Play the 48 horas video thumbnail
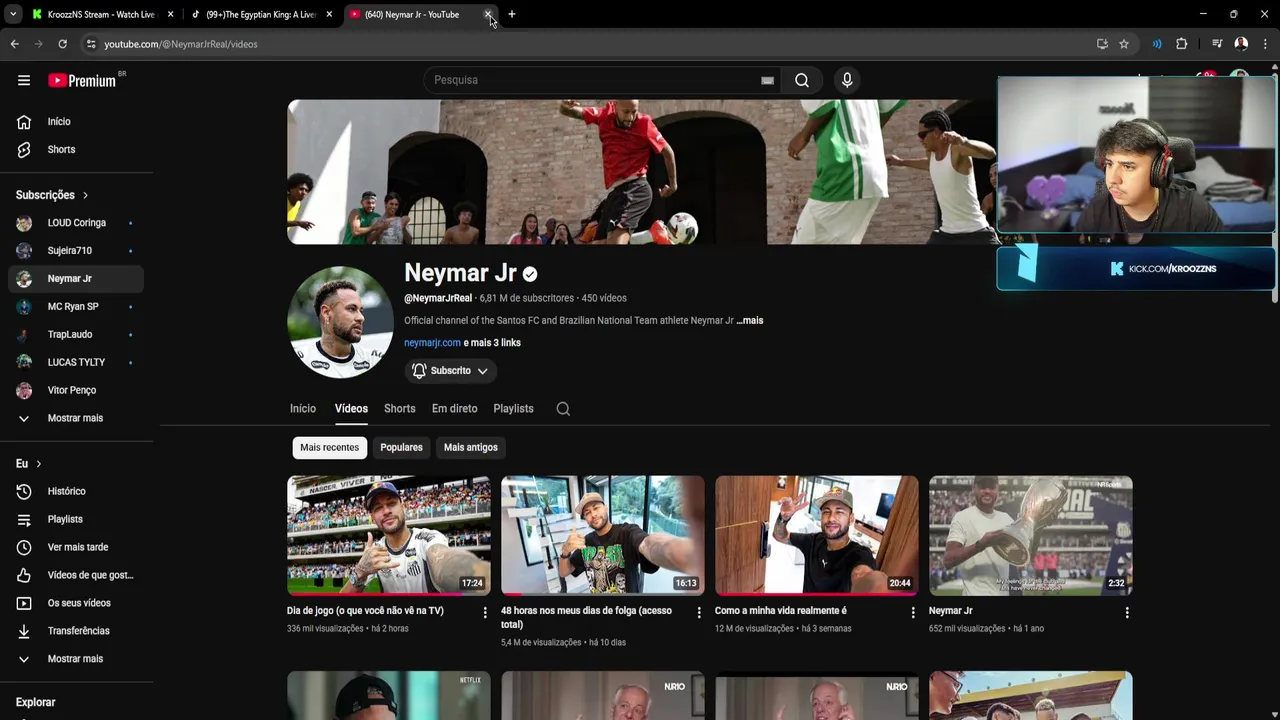1280x720 pixels. click(603, 535)
